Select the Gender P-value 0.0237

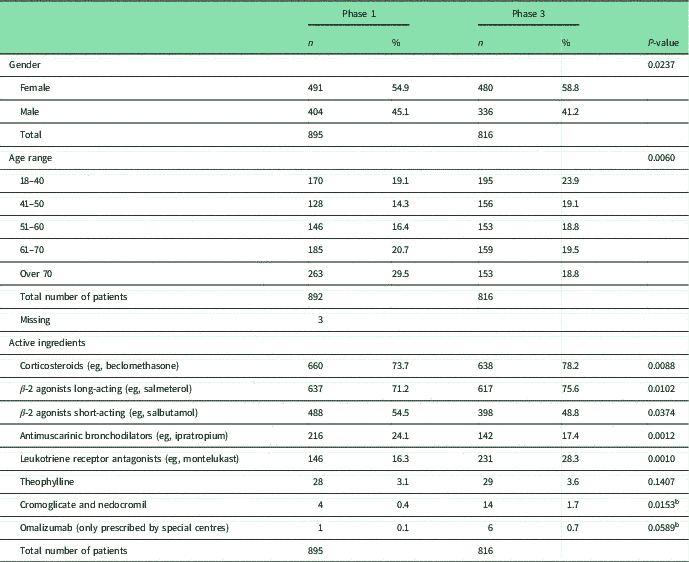coord(664,65)
